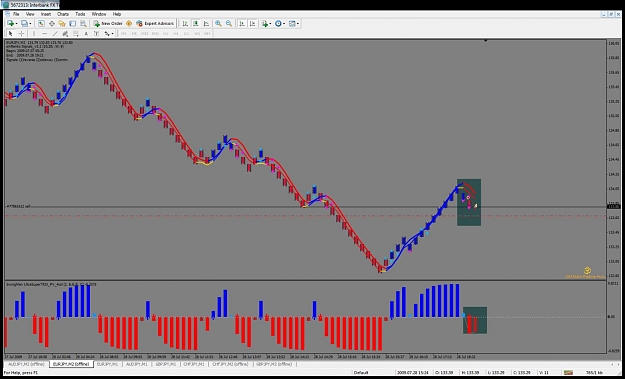Switch to CHFJPY,M2 (offline) chart tab
The image size is (625, 379).
pyautogui.click(x=230, y=364)
